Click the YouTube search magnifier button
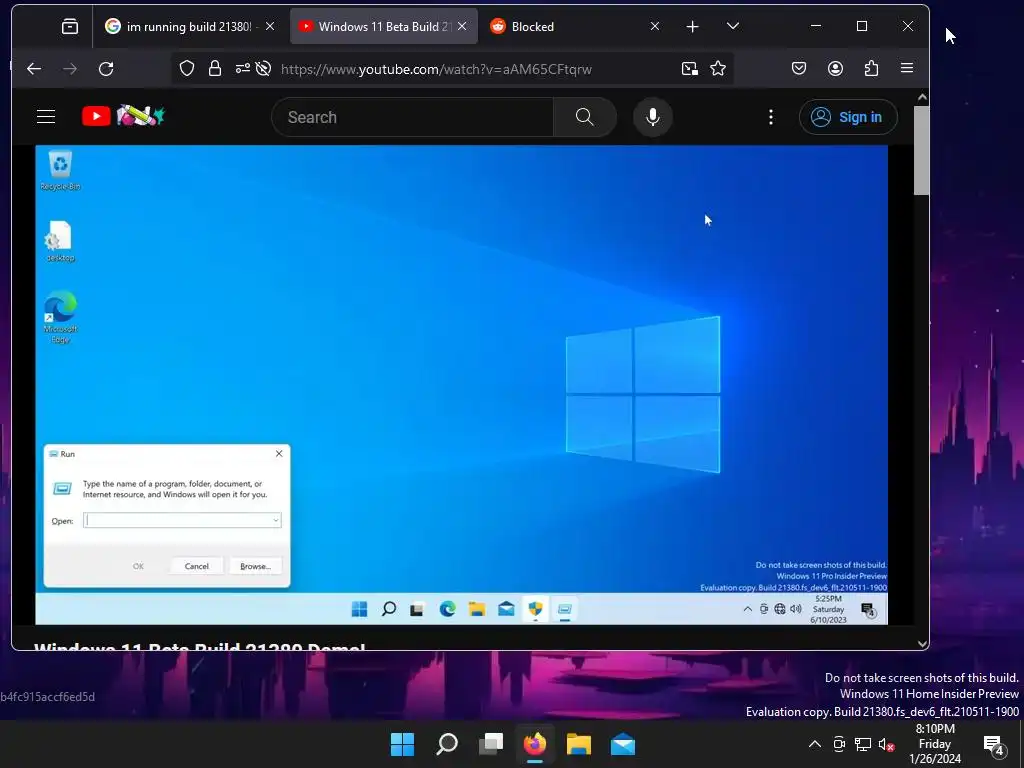This screenshot has width=1024, height=768. tap(584, 117)
